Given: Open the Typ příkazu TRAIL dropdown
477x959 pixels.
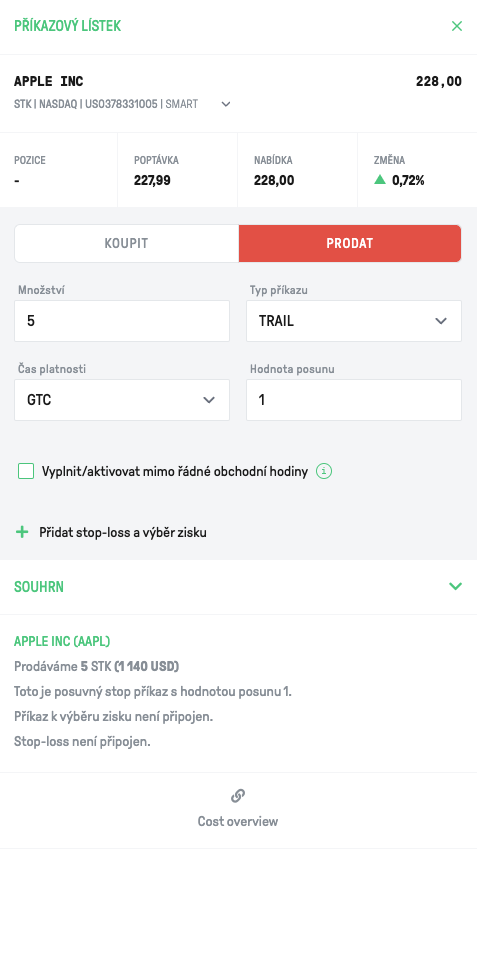Looking at the screenshot, I should 354,320.
